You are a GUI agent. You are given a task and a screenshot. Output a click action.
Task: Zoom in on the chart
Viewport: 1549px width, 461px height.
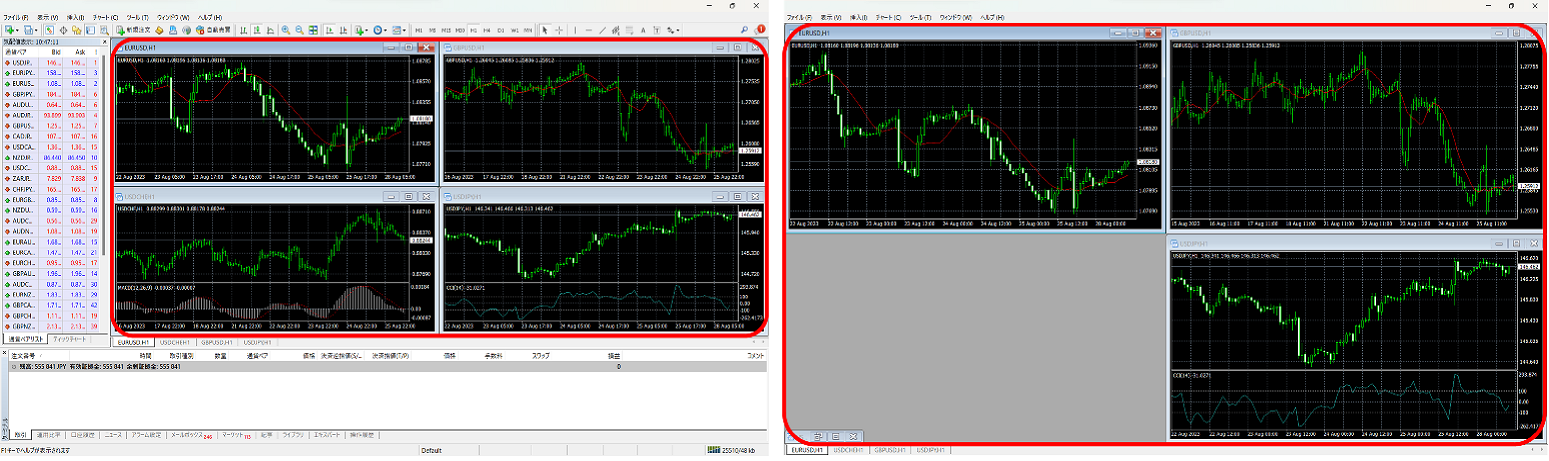[286, 30]
